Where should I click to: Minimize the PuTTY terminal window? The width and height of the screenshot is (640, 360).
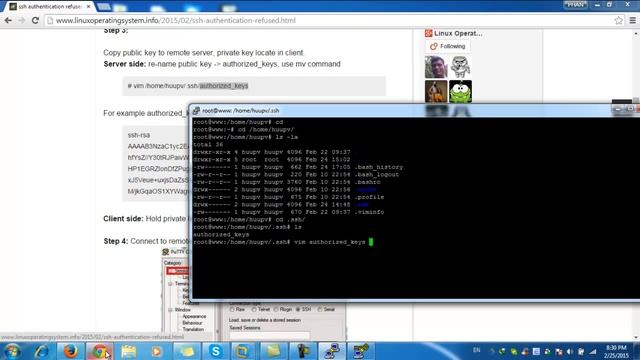(618, 109)
